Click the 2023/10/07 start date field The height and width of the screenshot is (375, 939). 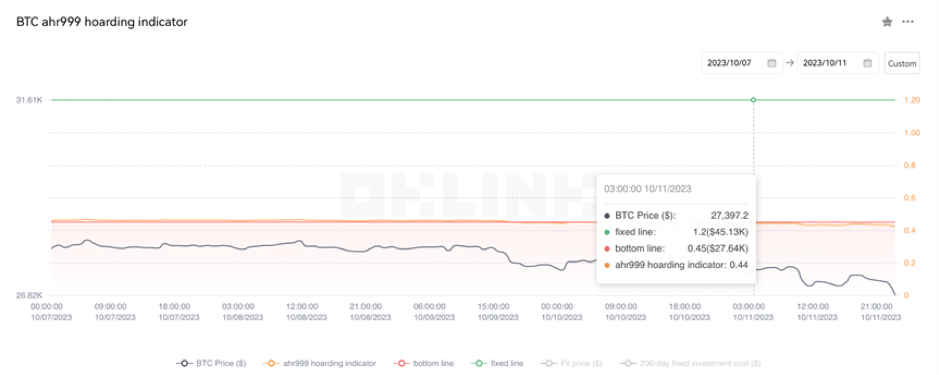[x=742, y=63]
